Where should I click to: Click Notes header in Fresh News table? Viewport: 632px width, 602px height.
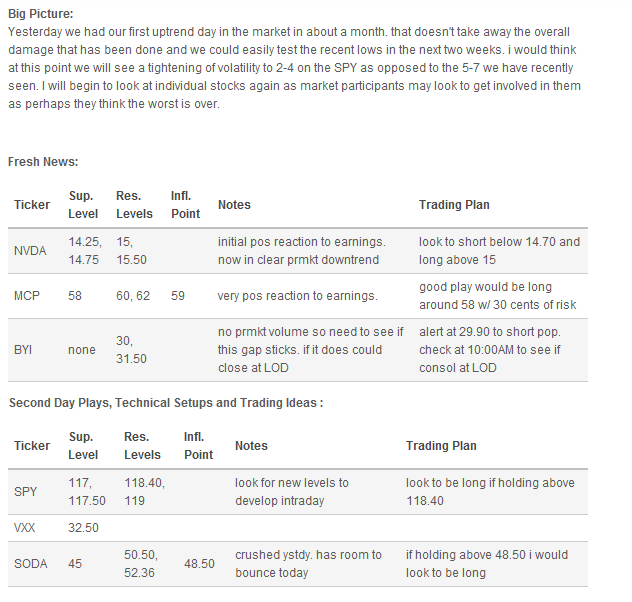coord(234,205)
